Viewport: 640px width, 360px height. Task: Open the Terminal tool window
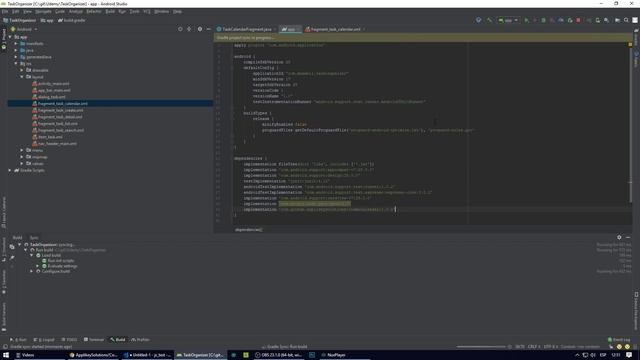click(x=94, y=340)
